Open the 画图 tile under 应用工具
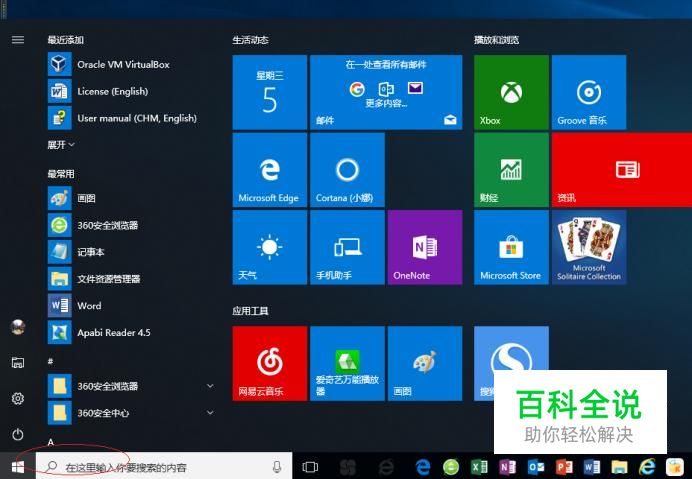The width and height of the screenshot is (692, 479). 425,363
